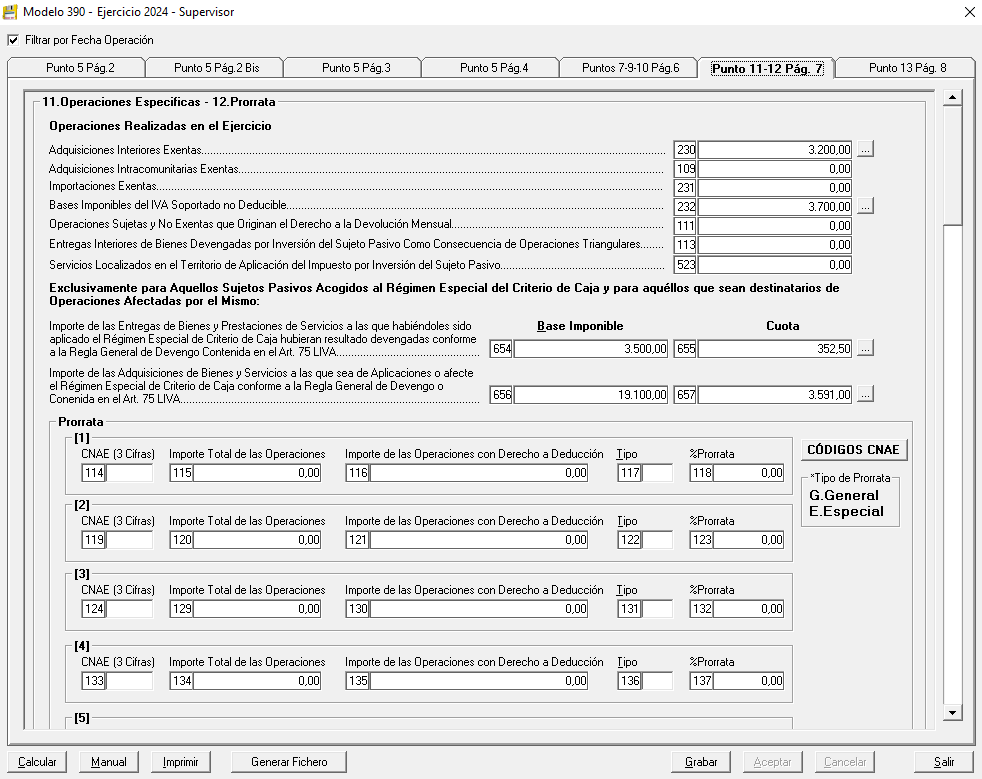Focus field 113 Operaciones Triangulares value
Viewport: 982px width, 779px height.
(x=775, y=245)
